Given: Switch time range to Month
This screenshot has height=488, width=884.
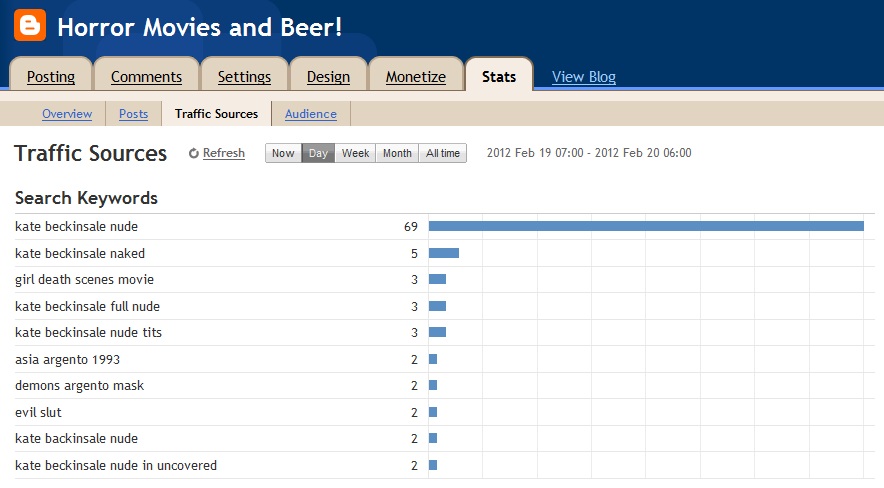Looking at the screenshot, I should (397, 153).
